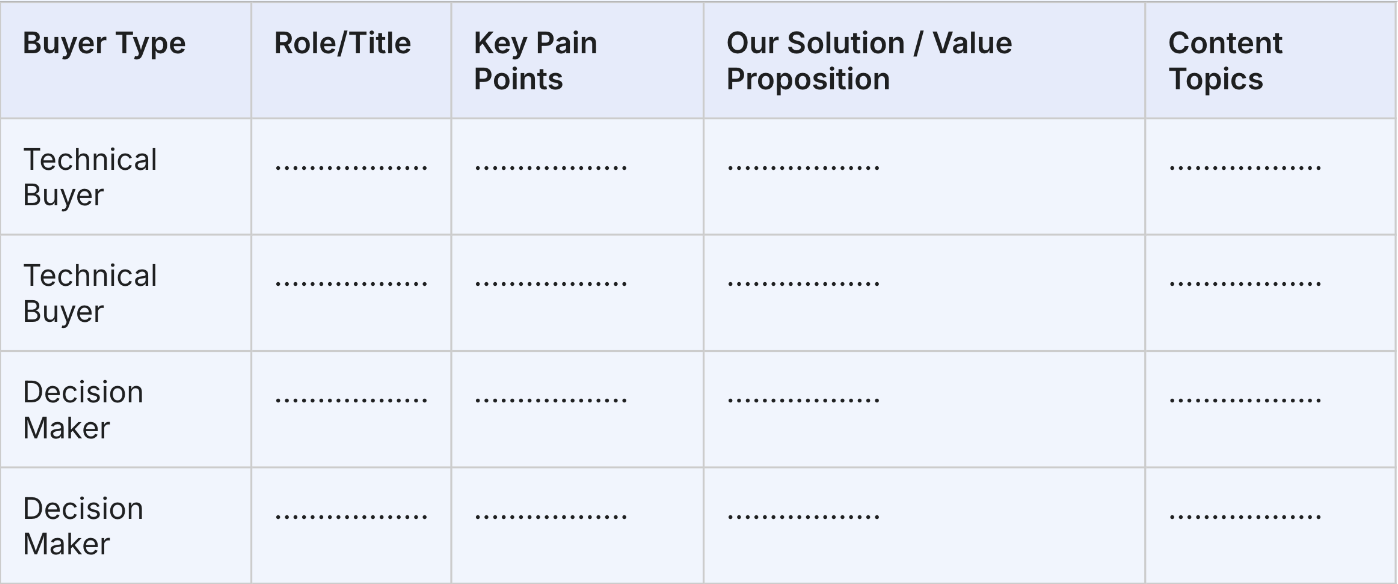Click Key Pain Points placeholder in first row

[550, 166]
